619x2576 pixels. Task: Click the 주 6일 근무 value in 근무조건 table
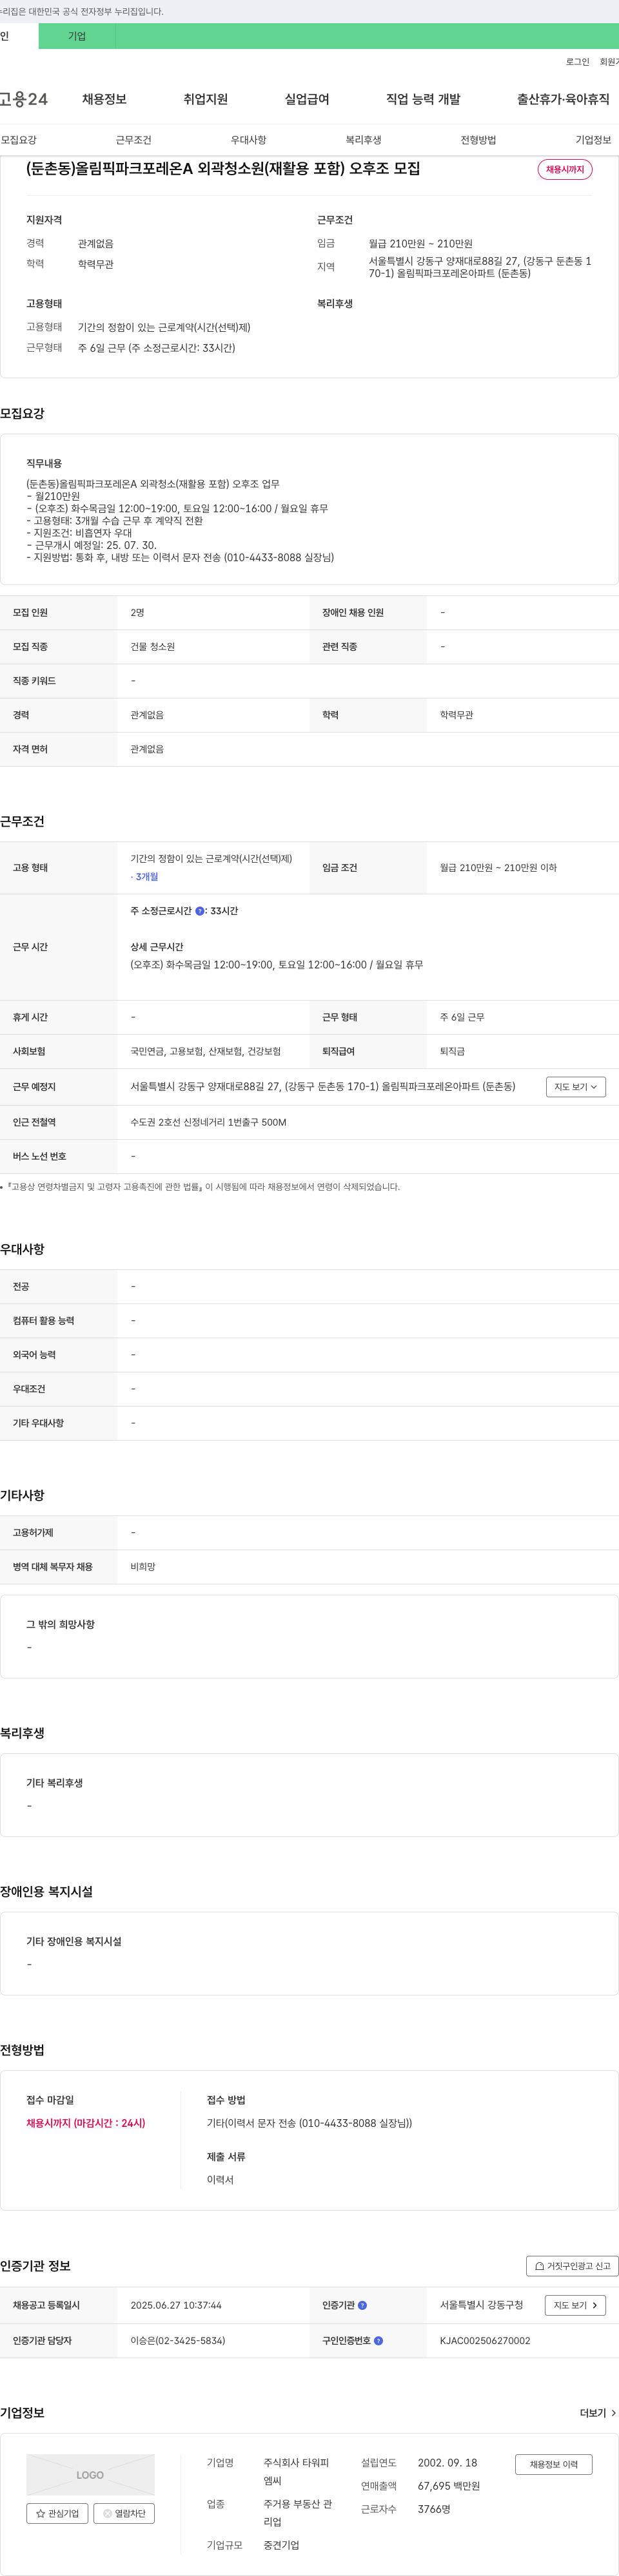pyautogui.click(x=462, y=1017)
